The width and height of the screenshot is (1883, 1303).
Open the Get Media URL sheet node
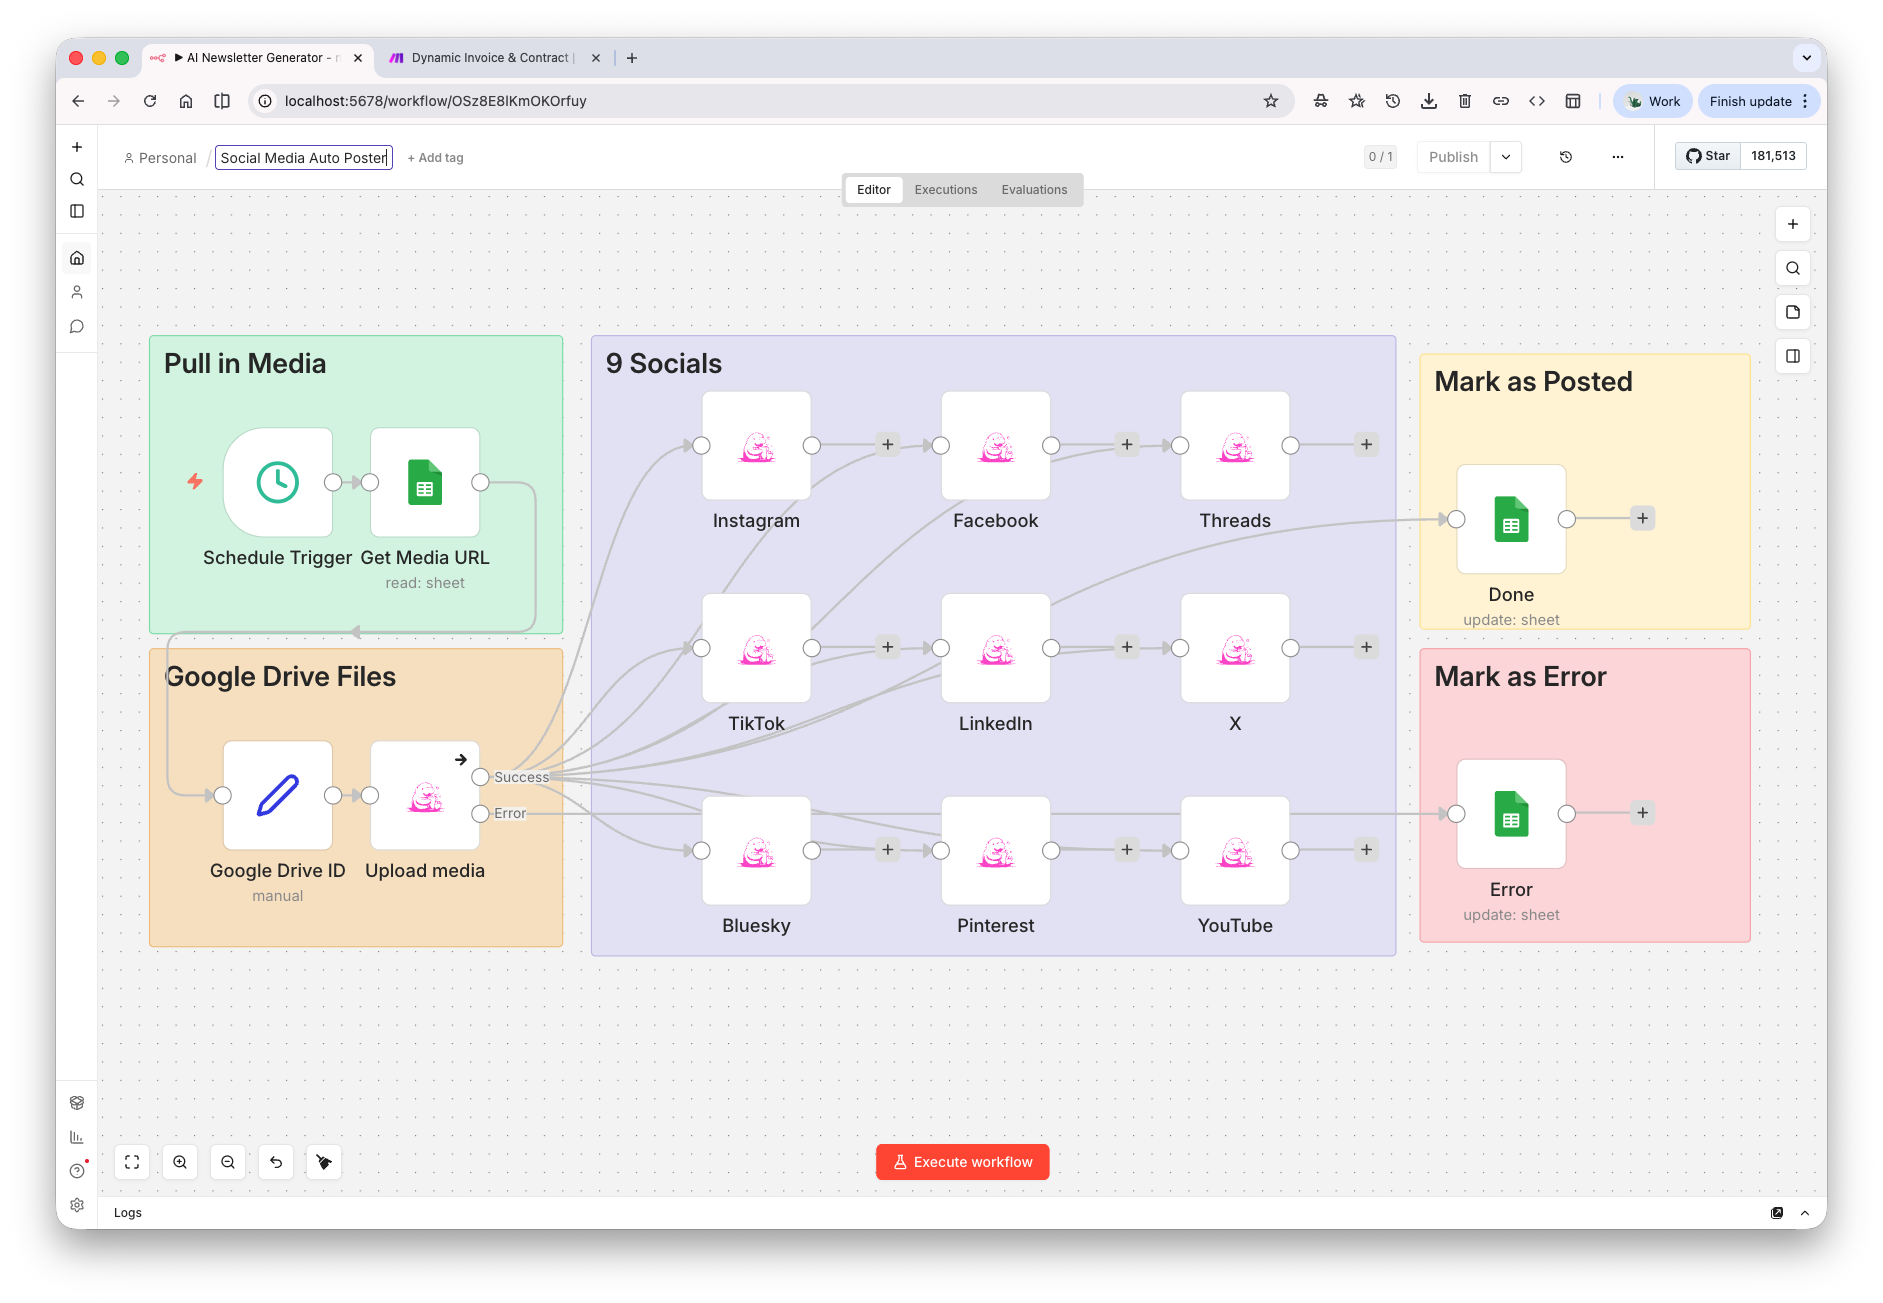(x=424, y=484)
